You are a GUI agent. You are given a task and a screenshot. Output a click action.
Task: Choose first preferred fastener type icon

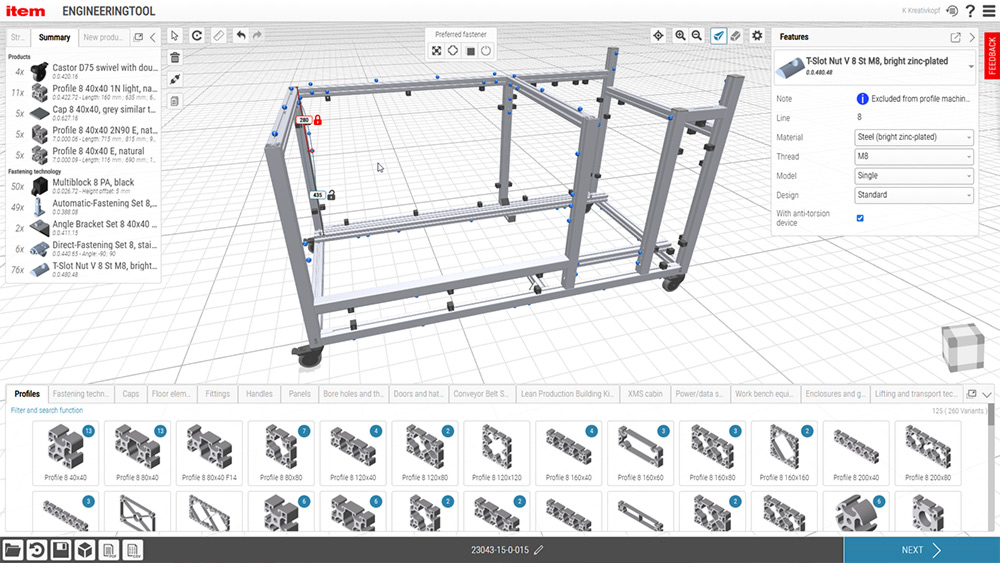click(x=436, y=50)
